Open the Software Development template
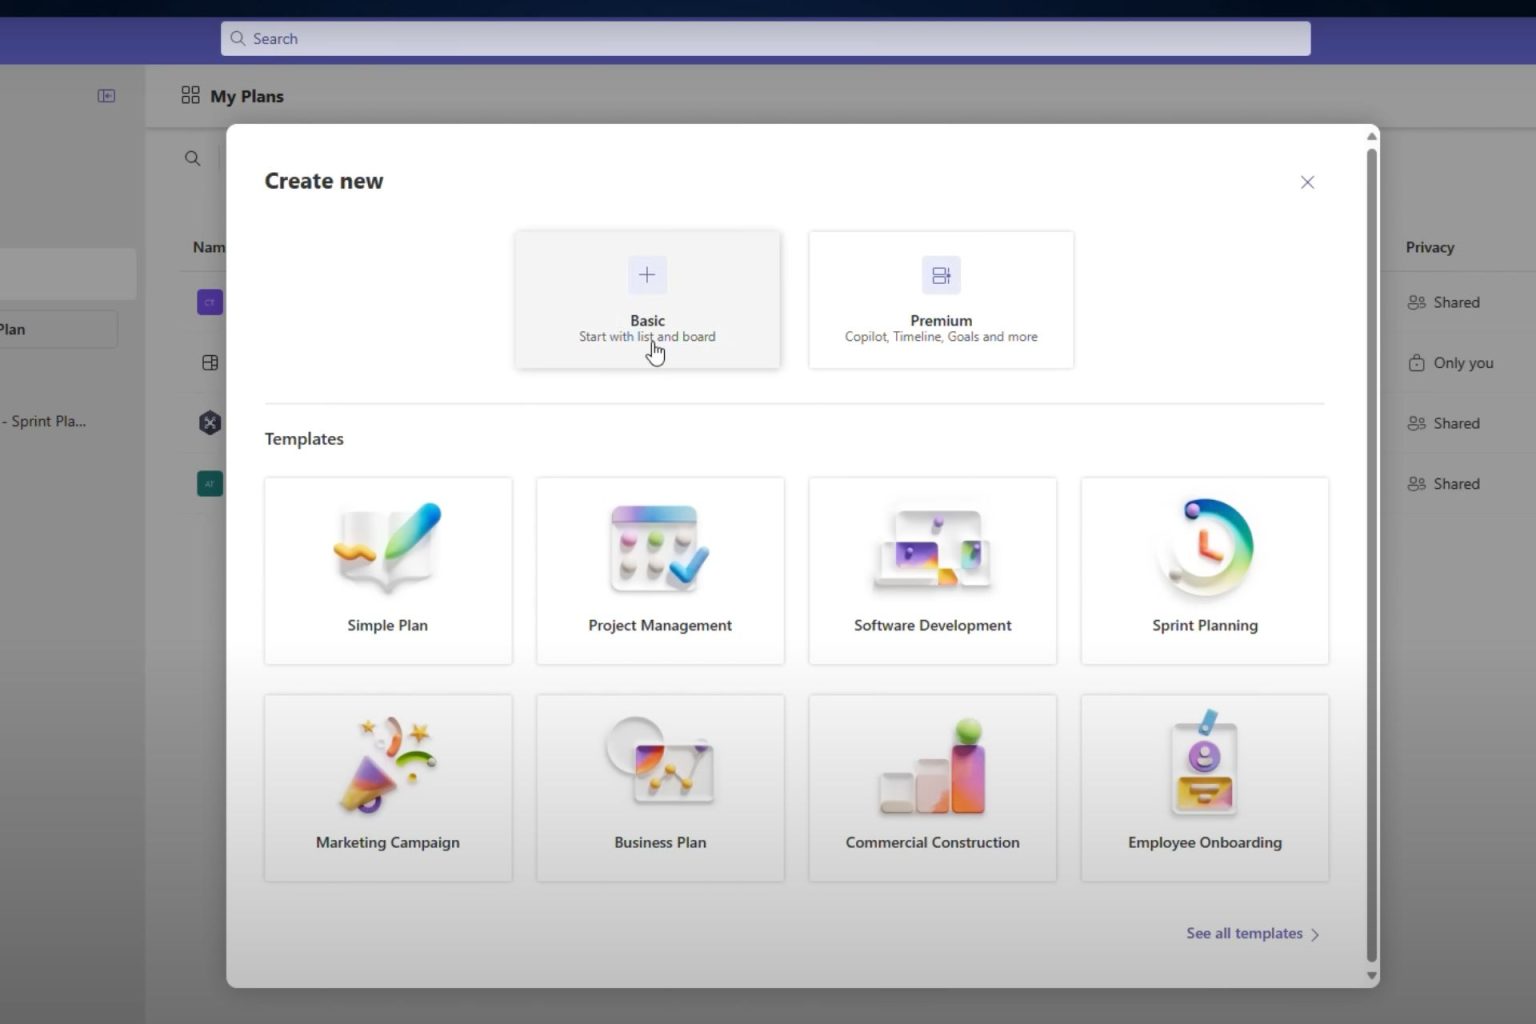Image resolution: width=1536 pixels, height=1024 pixels. 932,571
